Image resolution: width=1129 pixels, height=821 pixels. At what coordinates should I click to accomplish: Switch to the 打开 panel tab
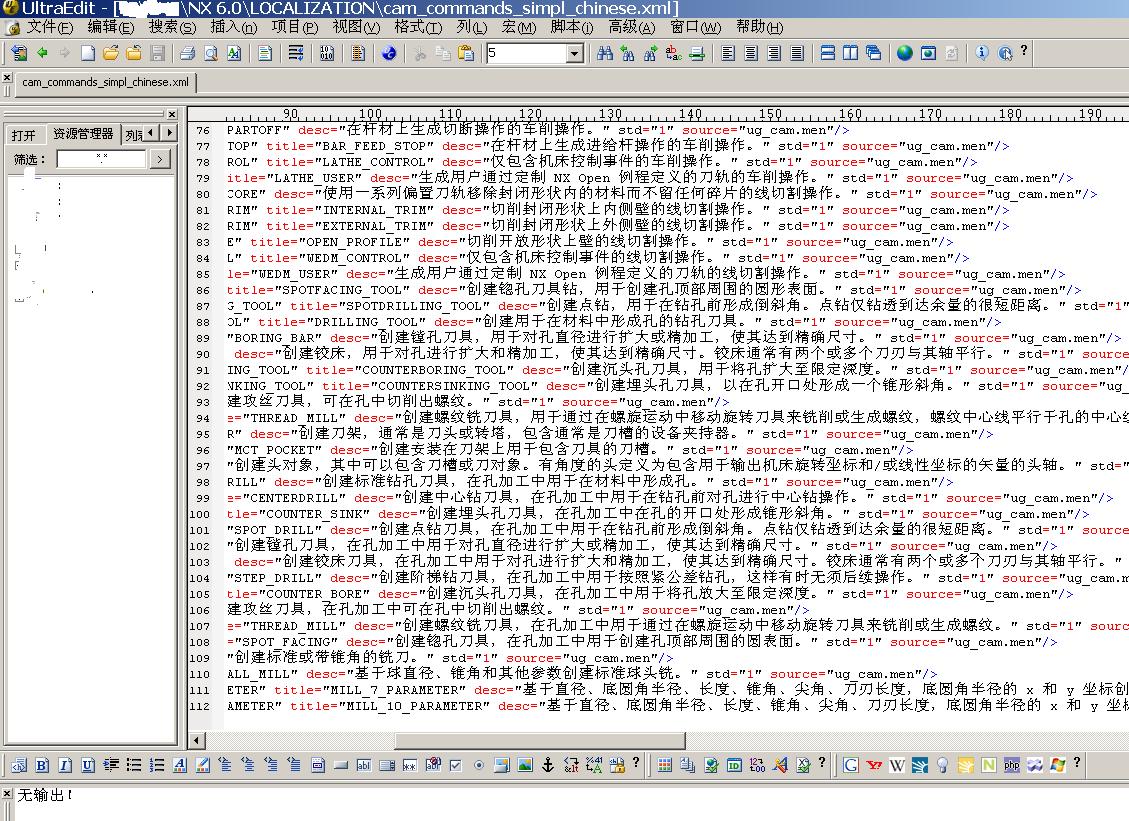pos(24,135)
